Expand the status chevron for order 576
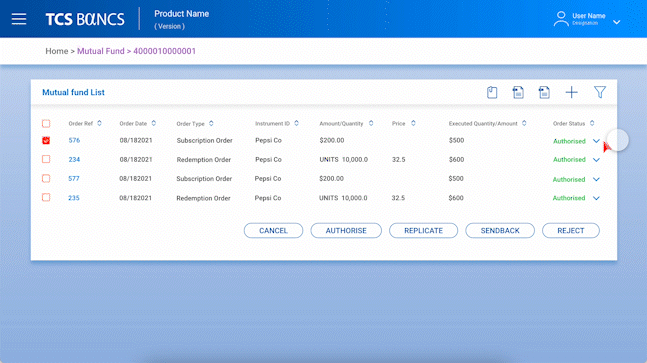This screenshot has width=647, height=363. 596,141
